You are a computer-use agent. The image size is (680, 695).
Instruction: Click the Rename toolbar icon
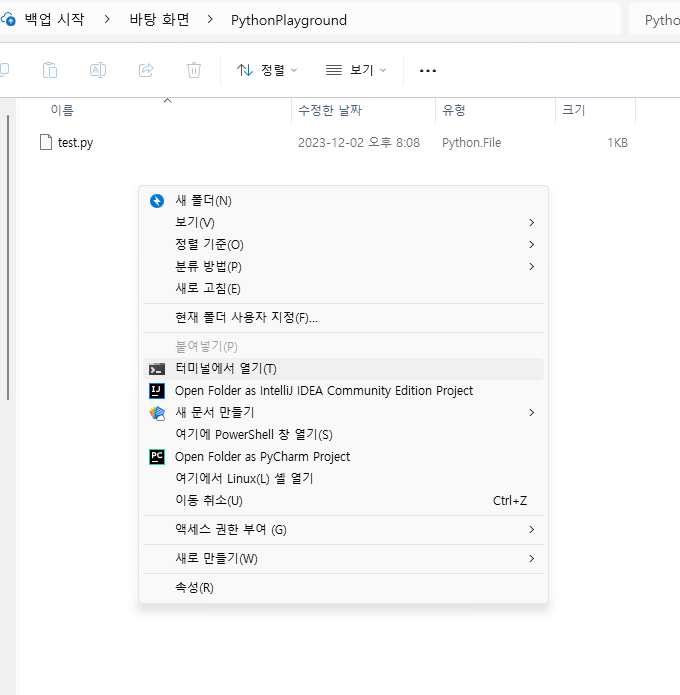tap(98, 70)
